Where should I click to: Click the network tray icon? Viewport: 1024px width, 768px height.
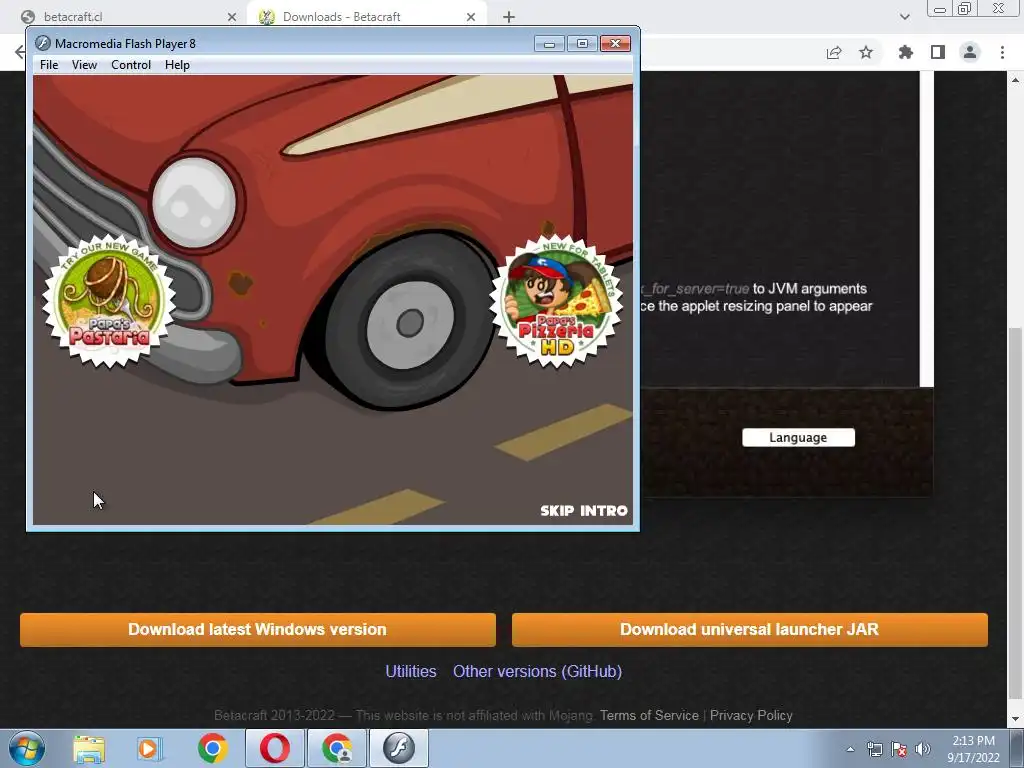874,749
